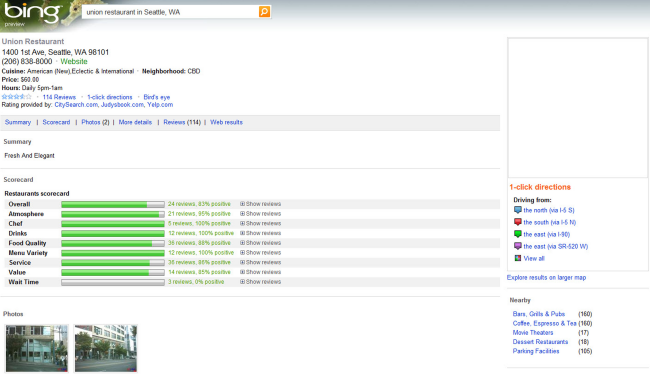Click the orange search magnifier button
650x374 pixels.
pyautogui.click(x=264, y=12)
